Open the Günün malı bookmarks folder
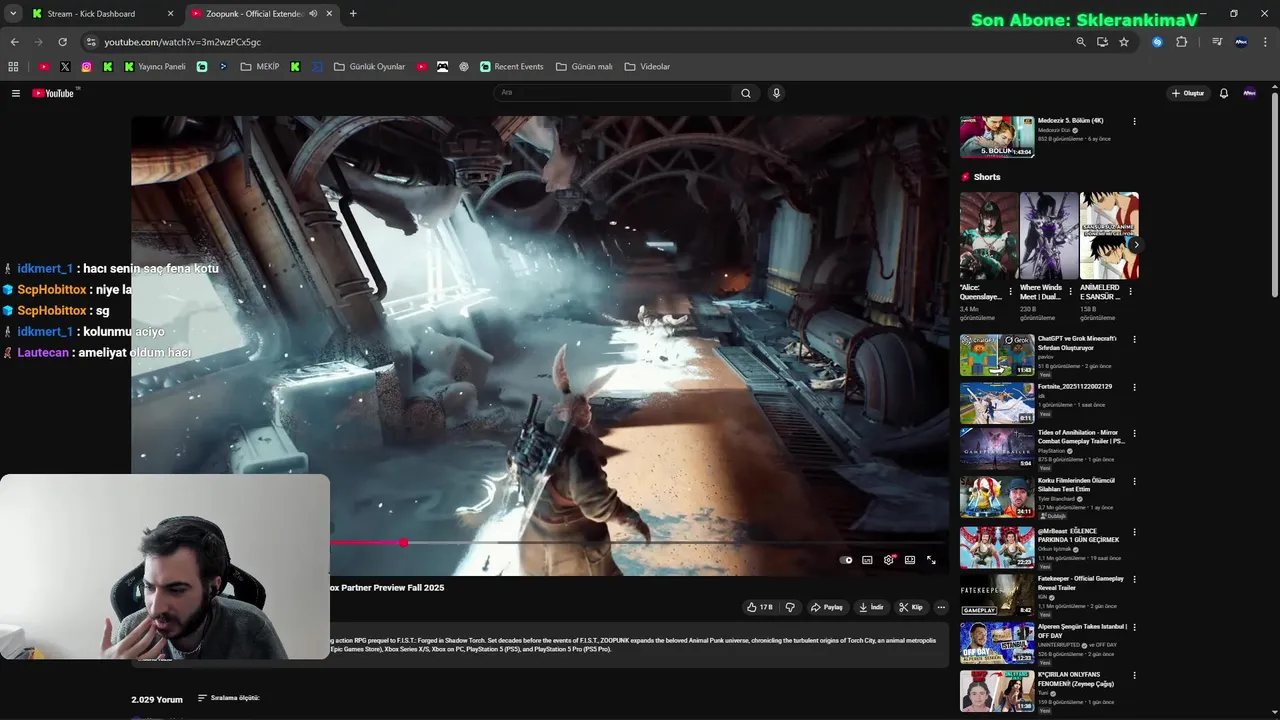The width and height of the screenshot is (1280, 720). [584, 67]
